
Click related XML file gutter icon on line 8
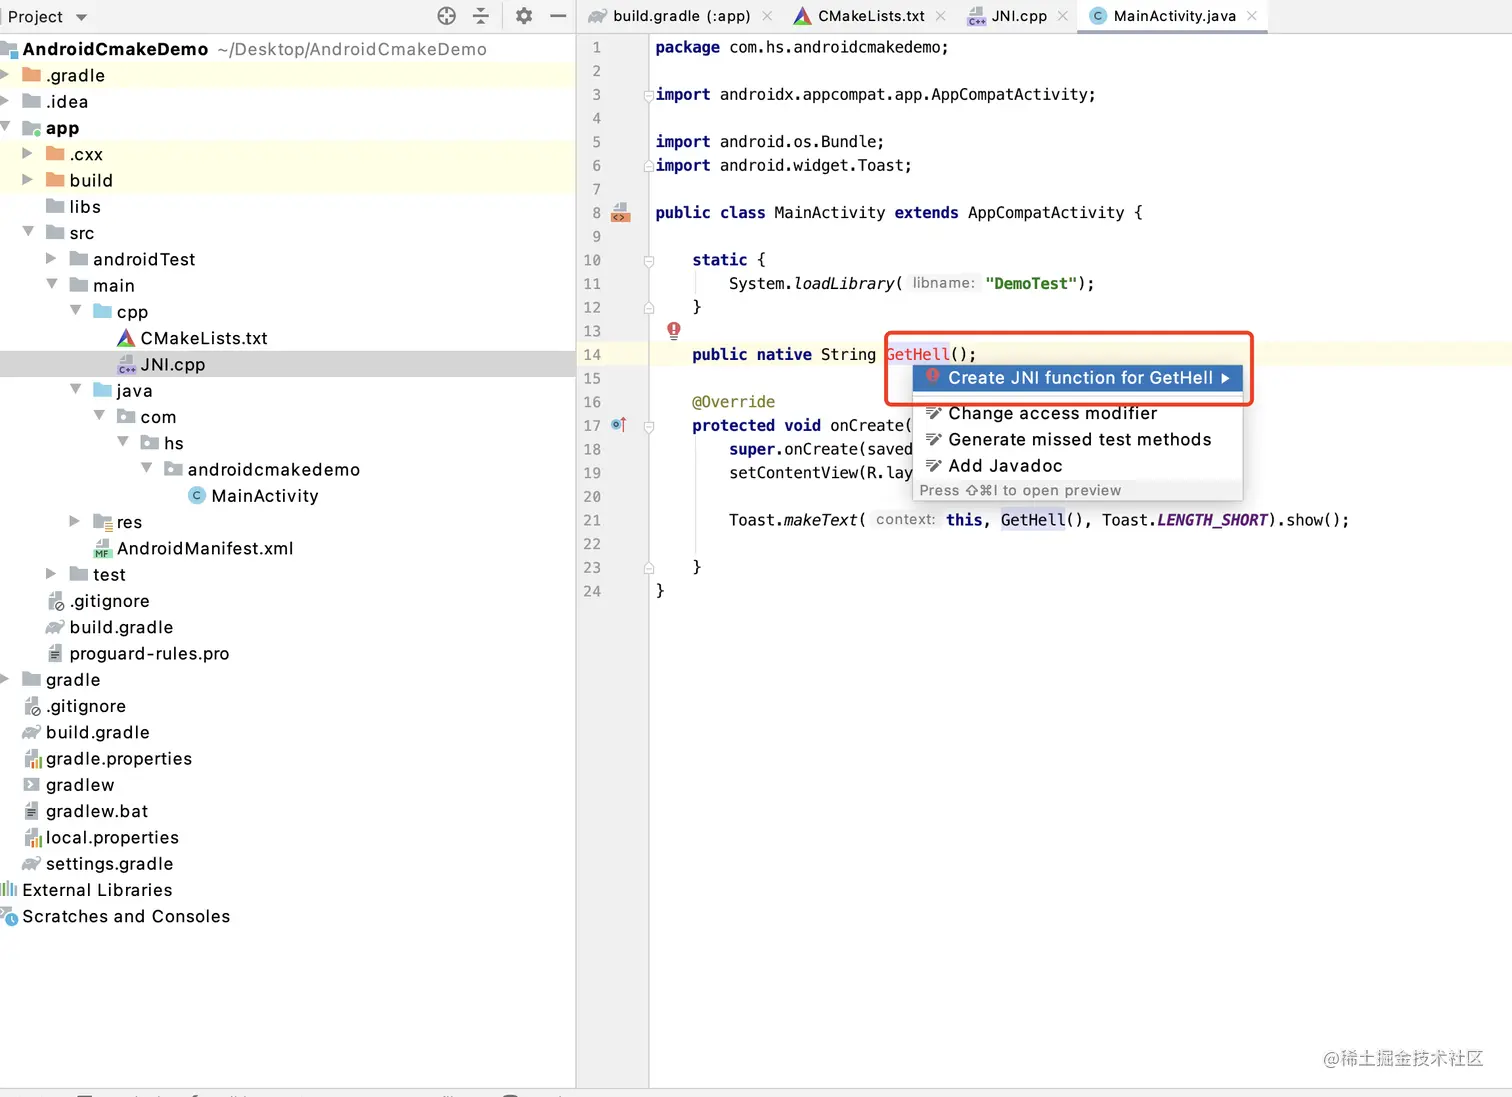[x=620, y=212]
